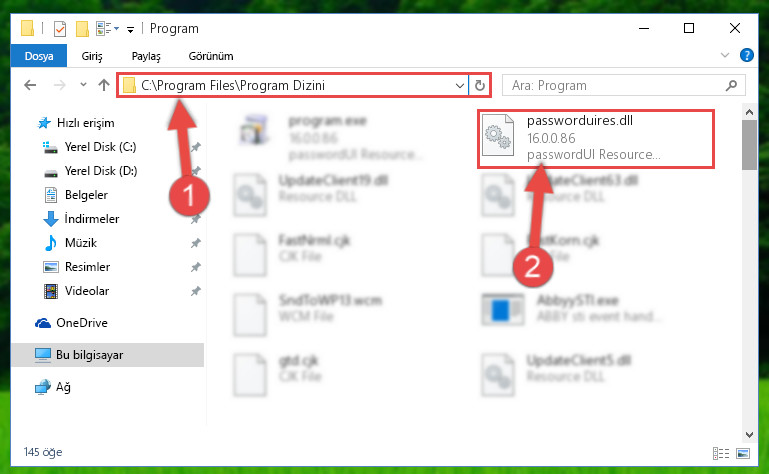Viewport: 769px width, 474px height.
Task: Open the Help question mark icon
Action: pyautogui.click(x=746, y=55)
